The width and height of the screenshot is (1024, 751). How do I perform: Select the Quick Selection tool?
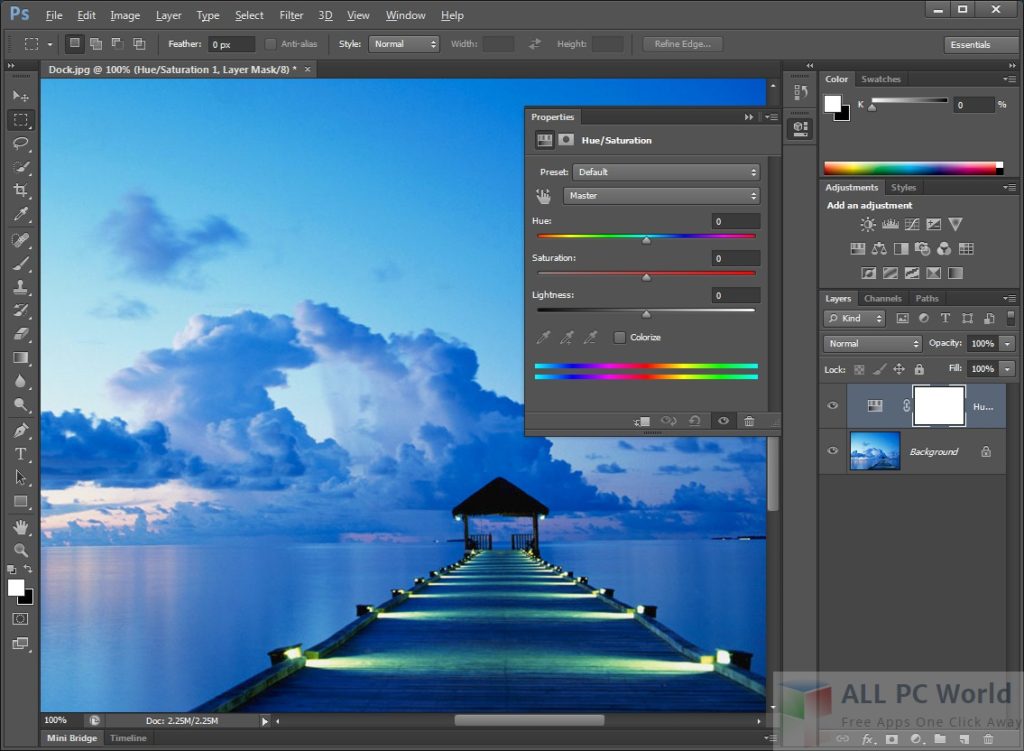click(x=20, y=167)
